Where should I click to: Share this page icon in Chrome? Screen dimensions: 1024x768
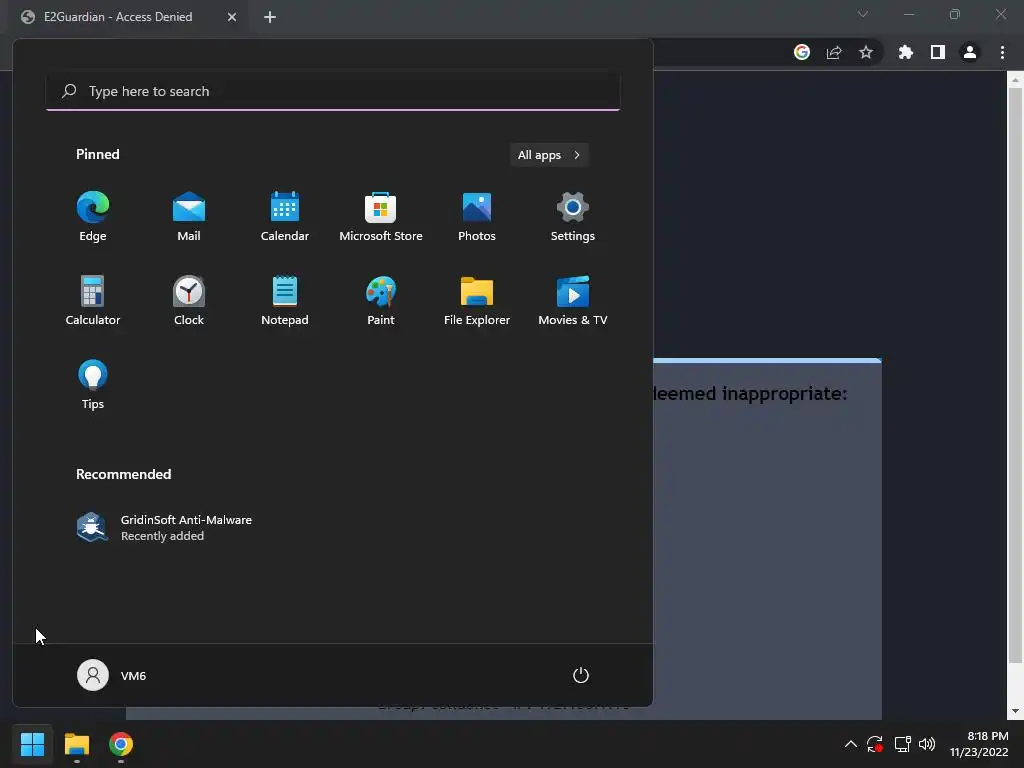834,52
